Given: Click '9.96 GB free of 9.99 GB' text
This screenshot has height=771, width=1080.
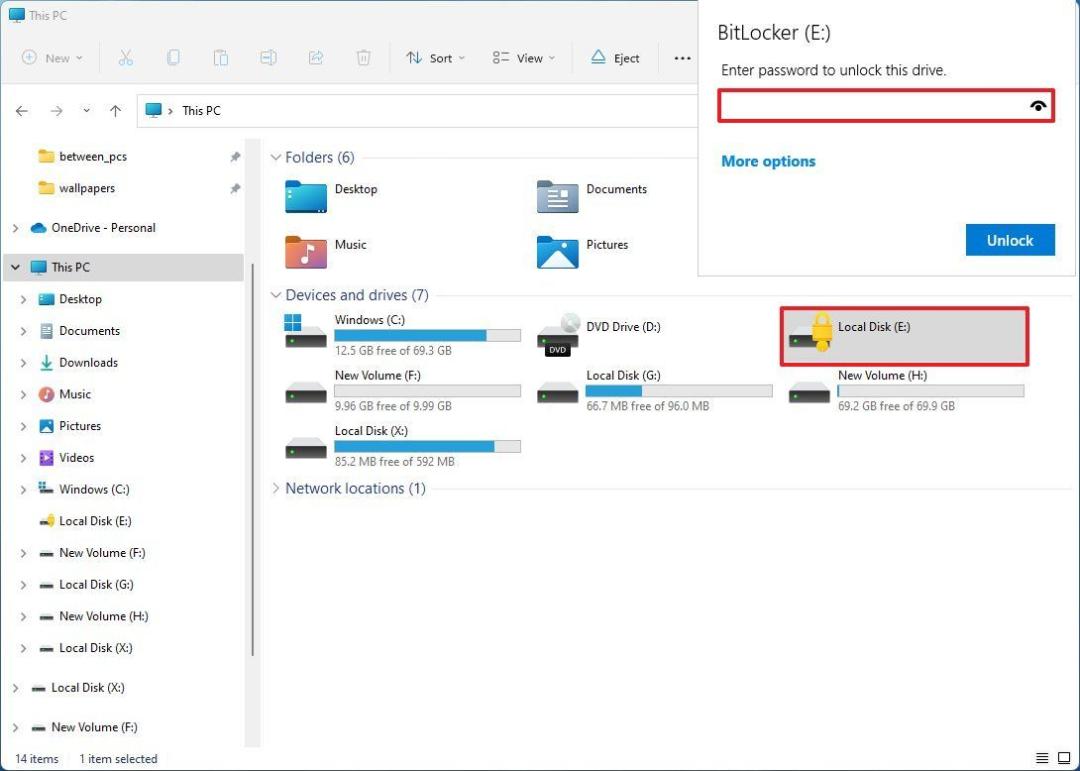Looking at the screenshot, I should click(393, 407).
